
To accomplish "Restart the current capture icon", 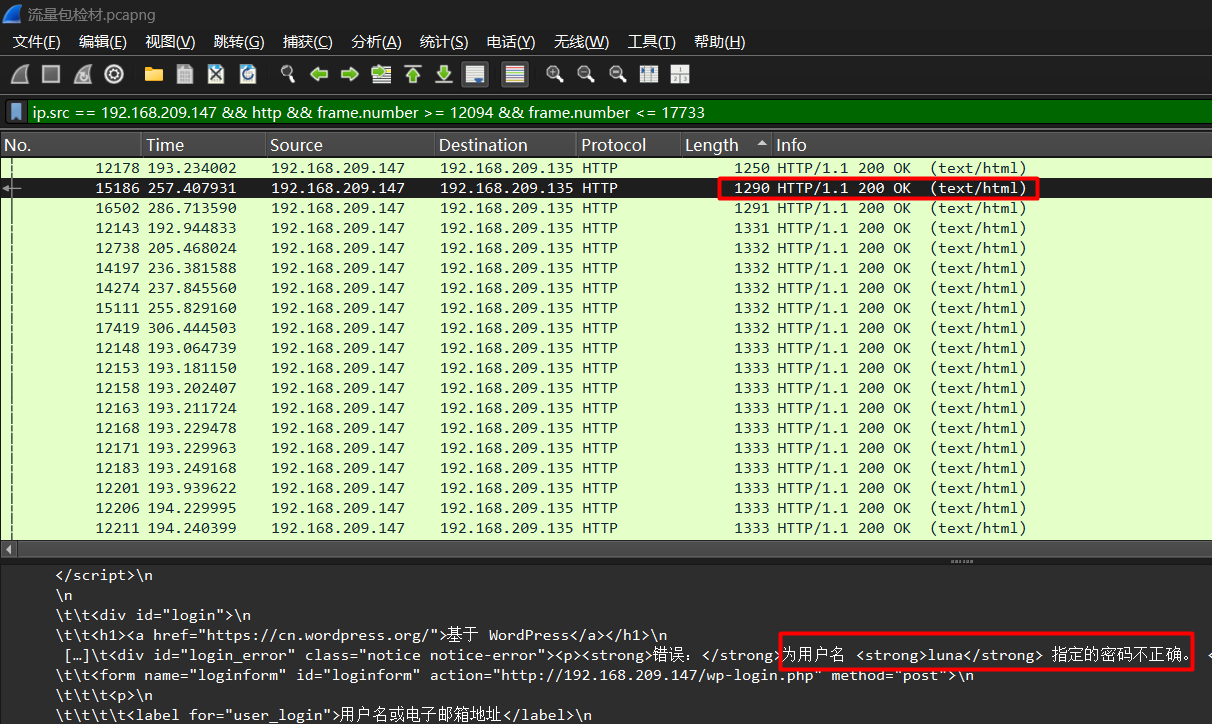I will tap(83, 74).
